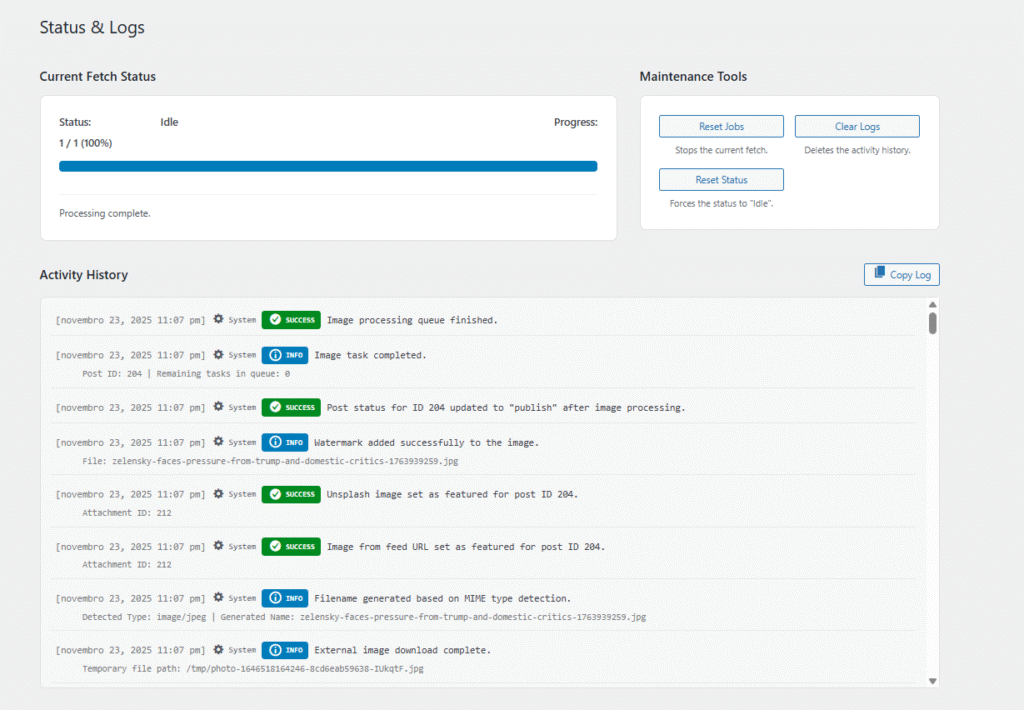Image resolution: width=1024 pixels, height=710 pixels.
Task: Click the SUCCESS badge on "Image from feed URL" entry
Action: click(x=291, y=546)
